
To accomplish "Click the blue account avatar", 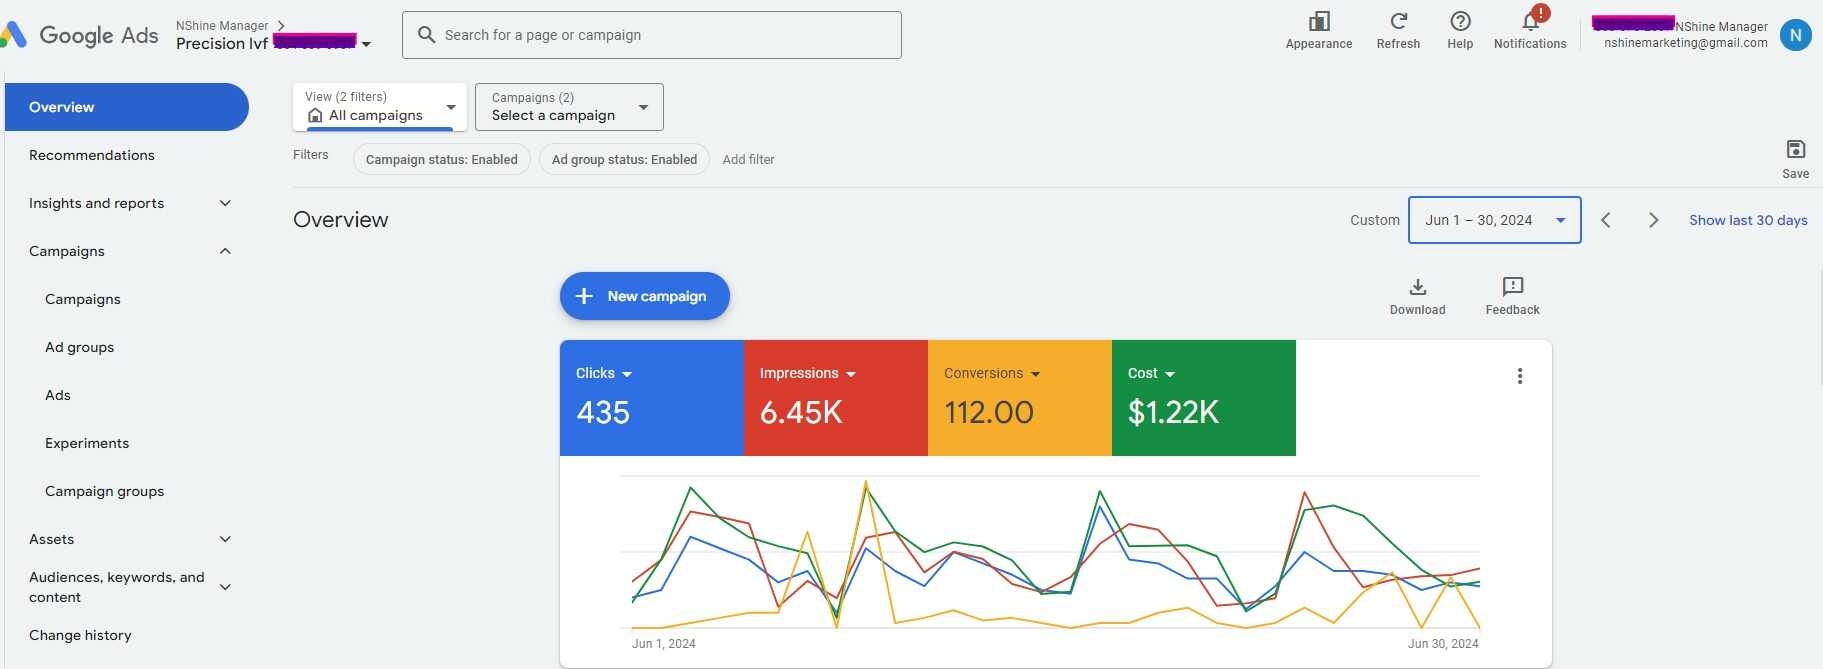I will [1795, 35].
